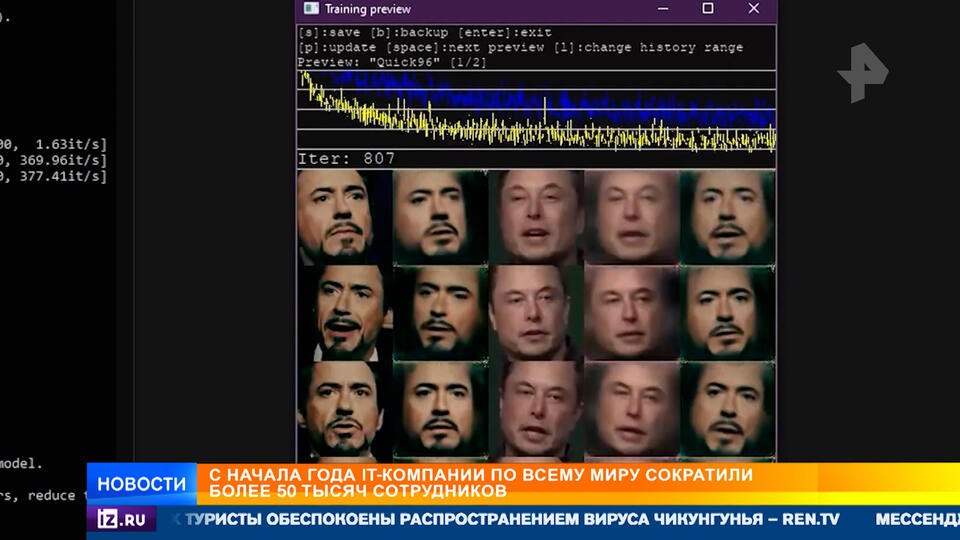Maximize the Training preview window
This screenshot has height=540, width=960.
(708, 9)
